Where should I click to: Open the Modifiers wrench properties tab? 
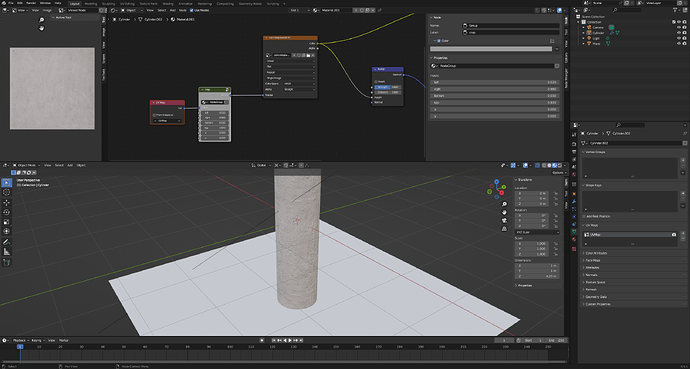pyautogui.click(x=574, y=201)
